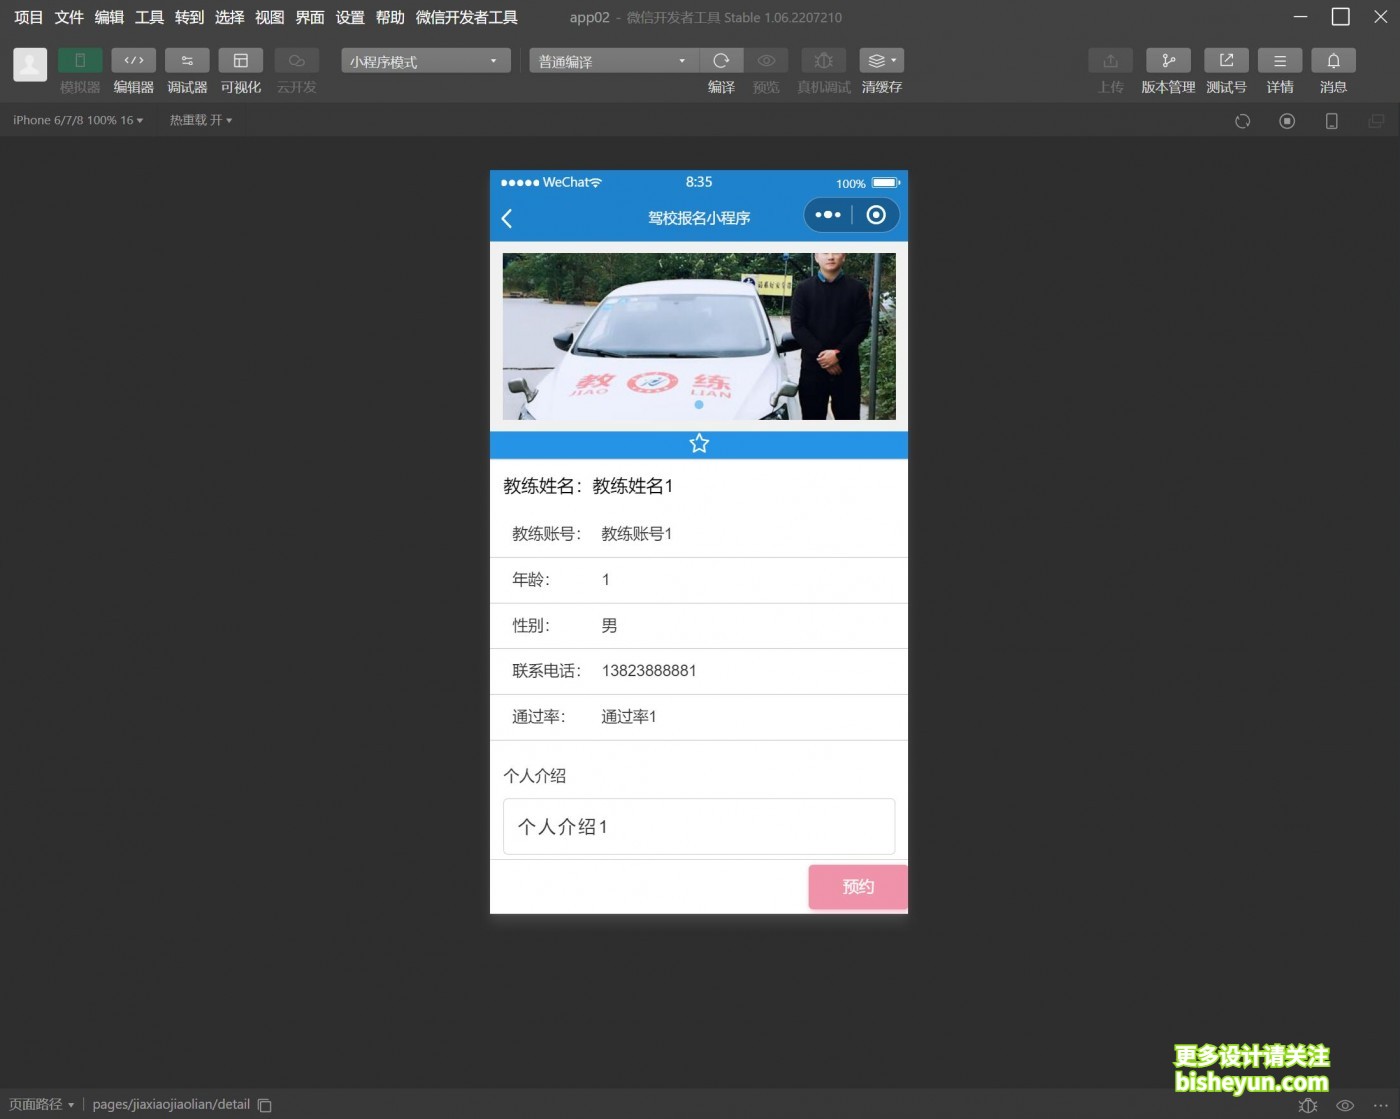Open the 项目 menu
This screenshot has width=1400, height=1119.
(x=29, y=17)
